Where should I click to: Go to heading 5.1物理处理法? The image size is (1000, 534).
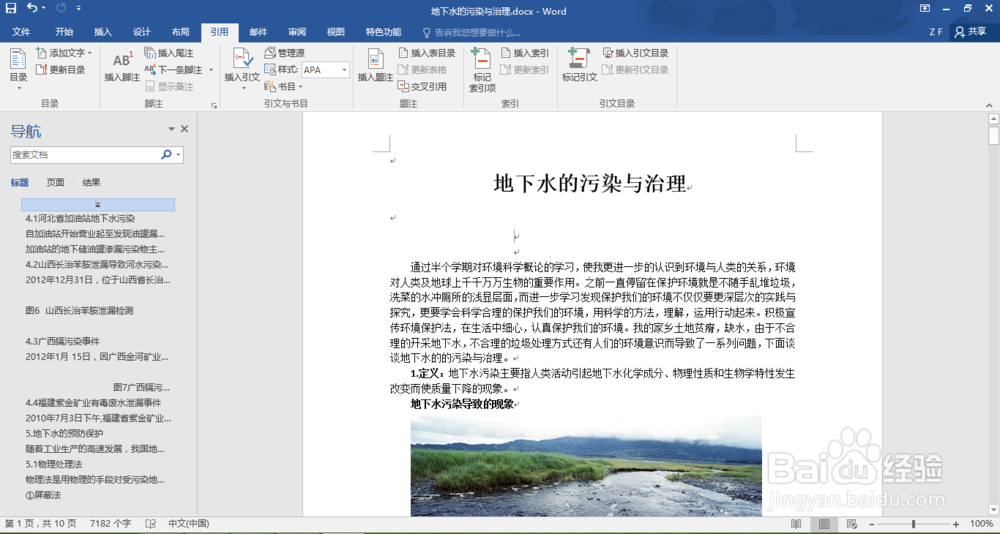coord(54,464)
